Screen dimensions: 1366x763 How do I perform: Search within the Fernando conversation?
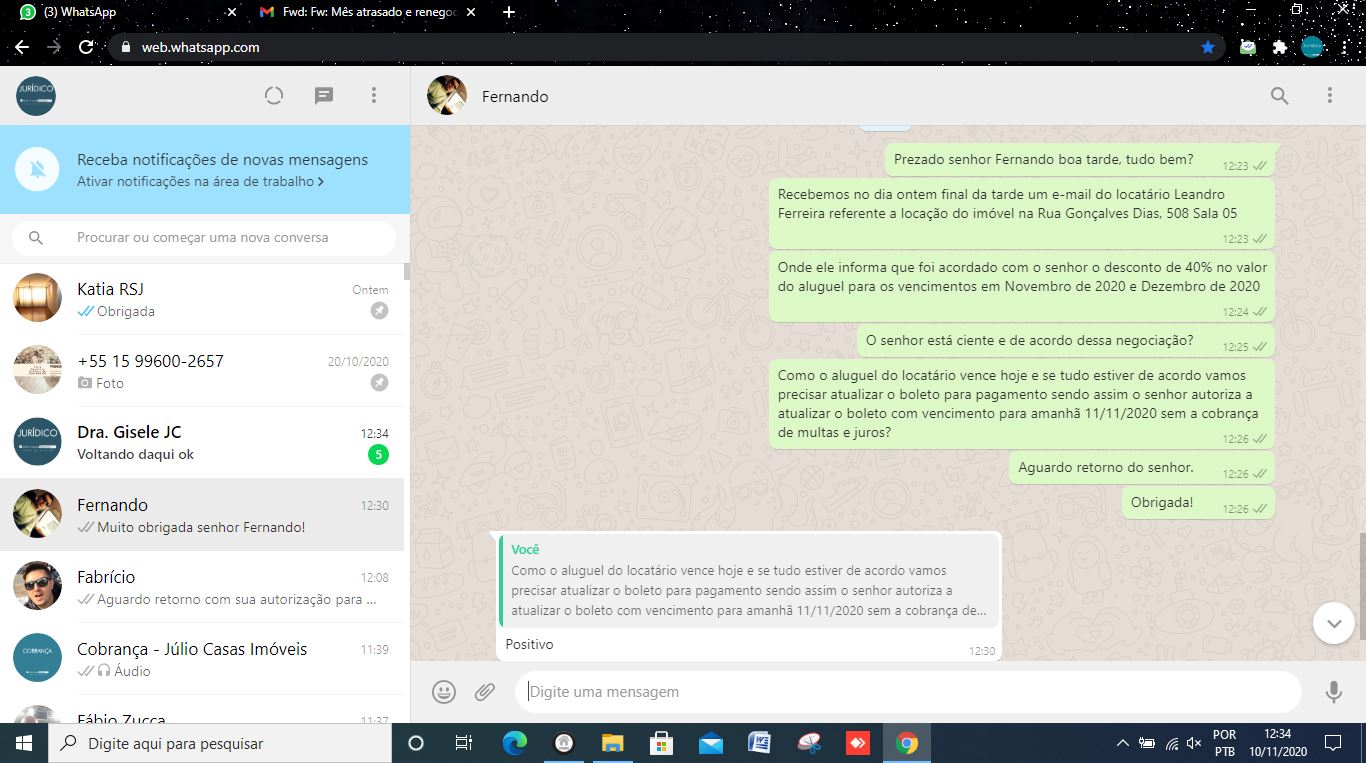(x=1279, y=96)
